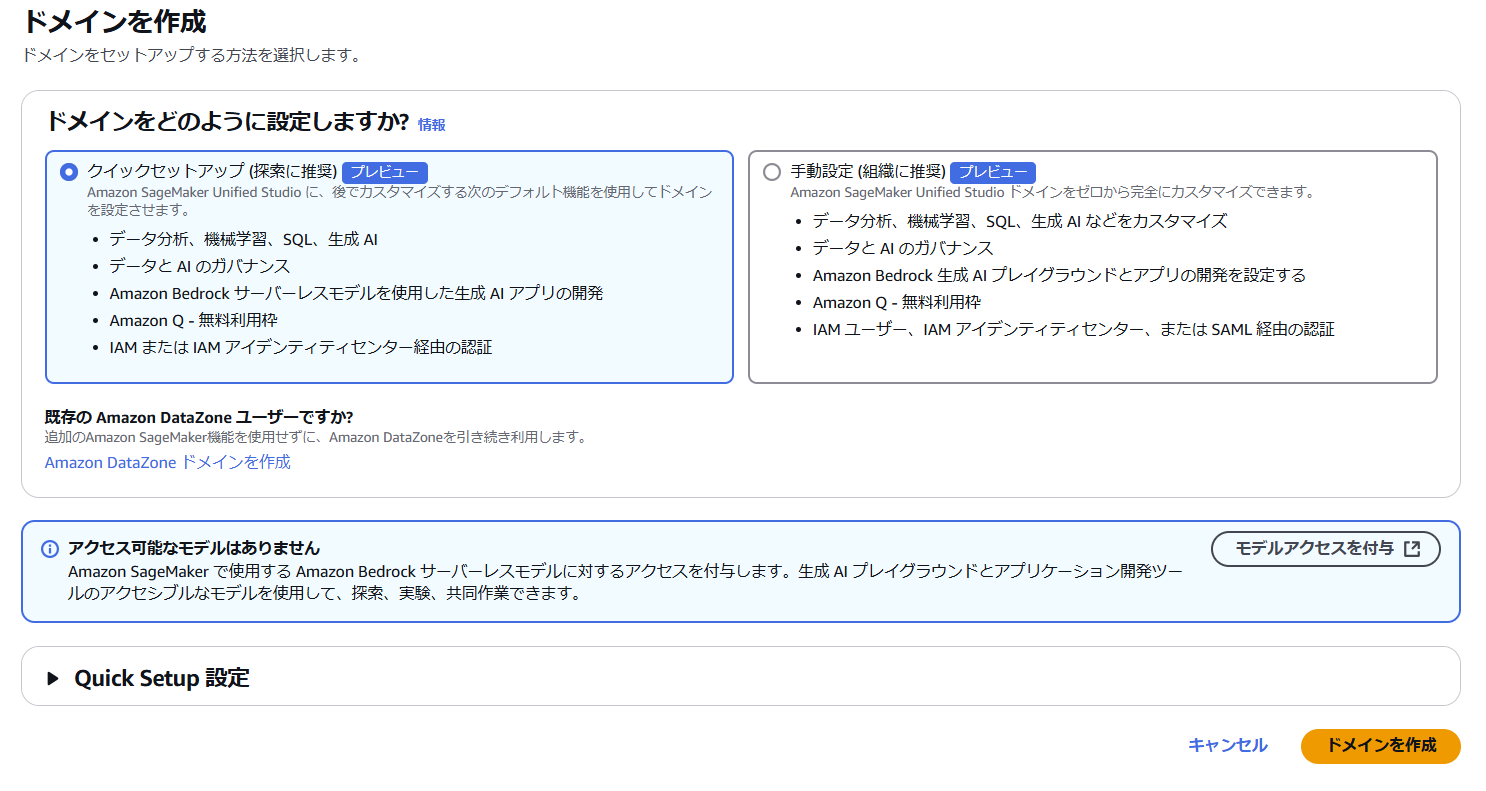Click the SQL、生成 AI などをカスタマイズ bullet
1486x791 pixels.
click(x=1020, y=221)
